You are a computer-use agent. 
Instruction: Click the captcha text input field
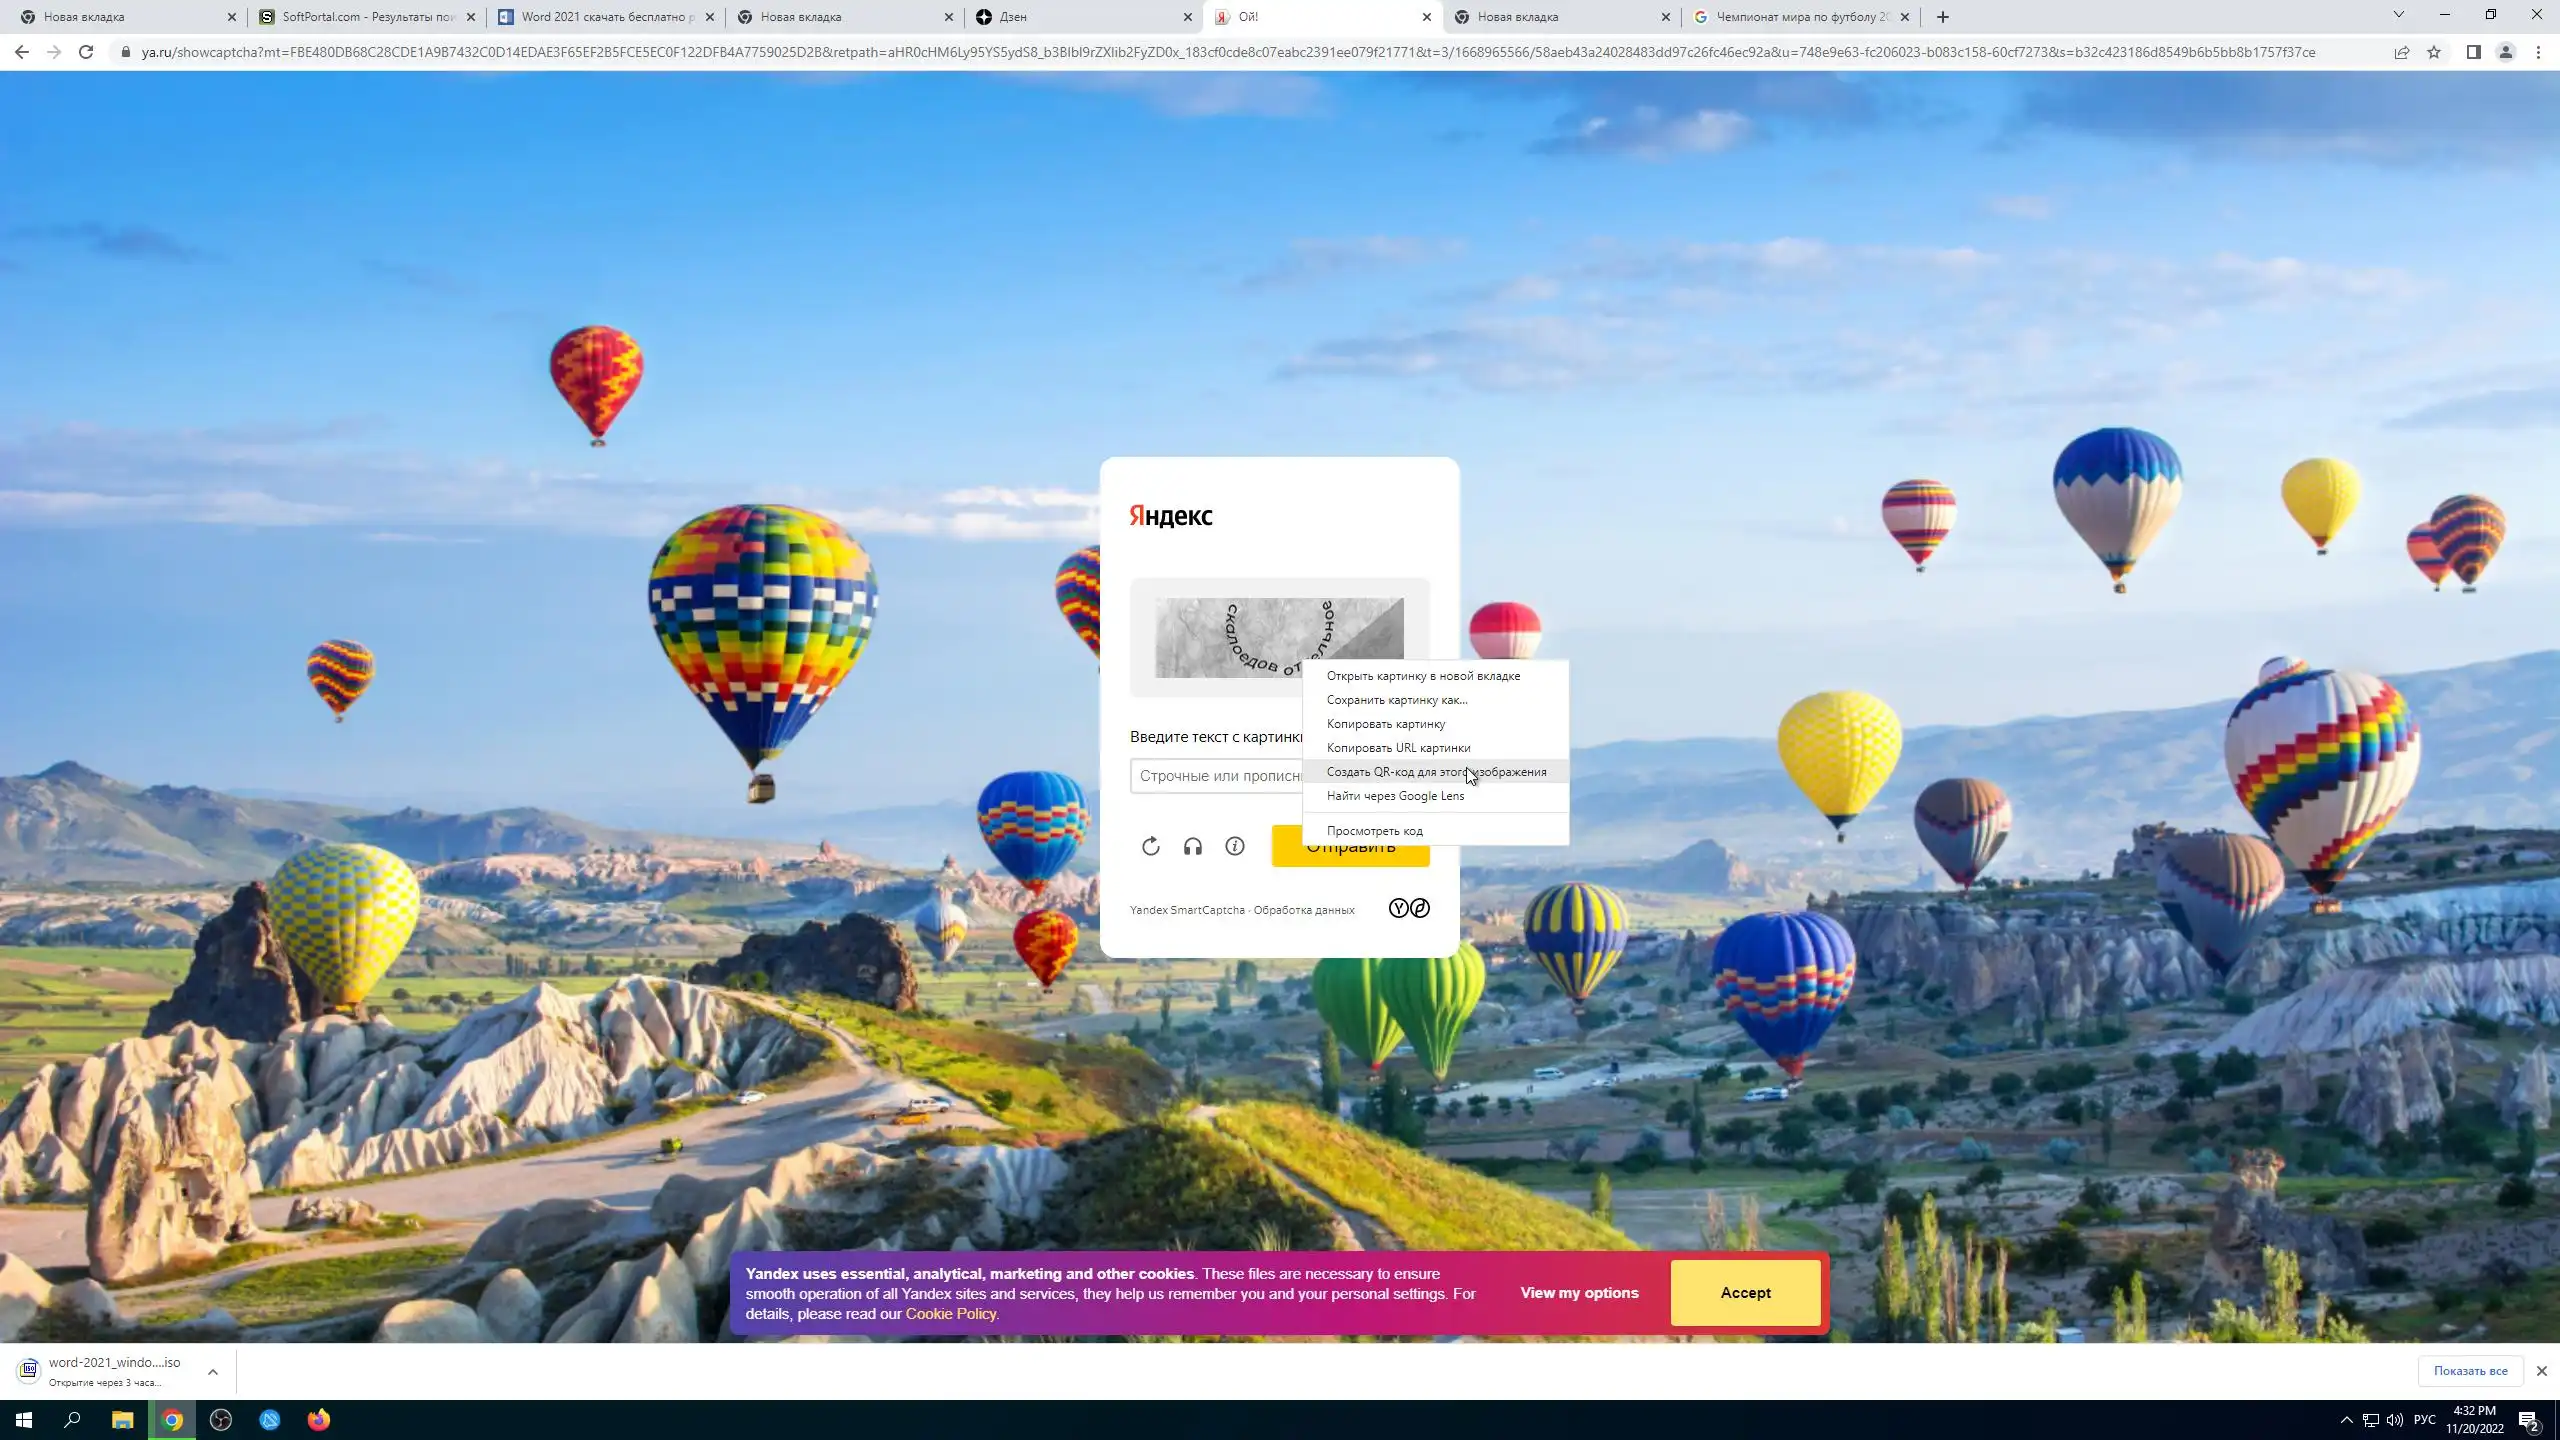pyautogui.click(x=1216, y=776)
